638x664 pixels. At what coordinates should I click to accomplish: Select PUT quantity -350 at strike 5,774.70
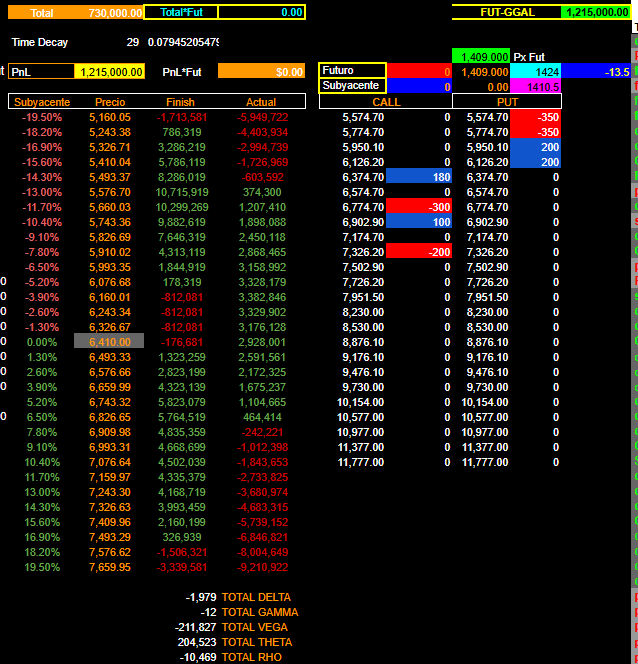pyautogui.click(x=536, y=132)
